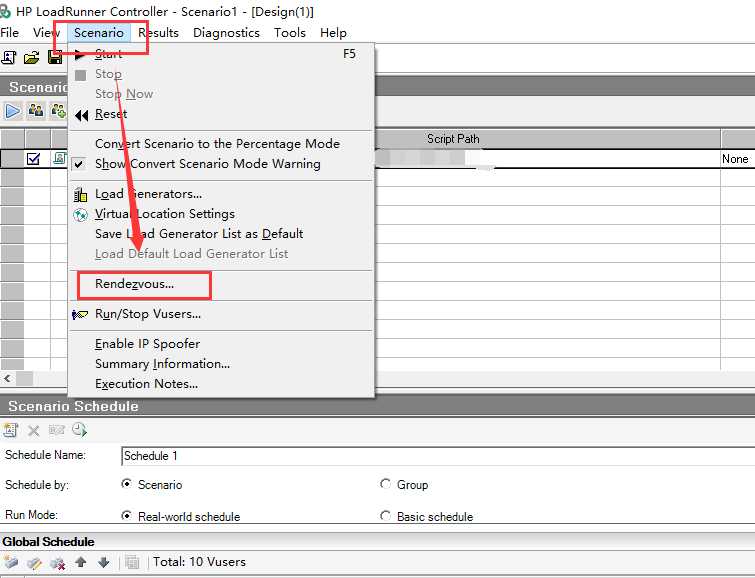Select Basic schedule run mode
This screenshot has width=755, height=578.
tap(385, 516)
